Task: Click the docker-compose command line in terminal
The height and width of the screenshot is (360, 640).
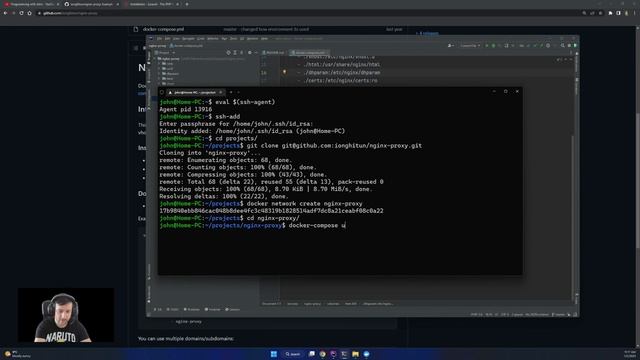Action: pyautogui.click(x=253, y=225)
